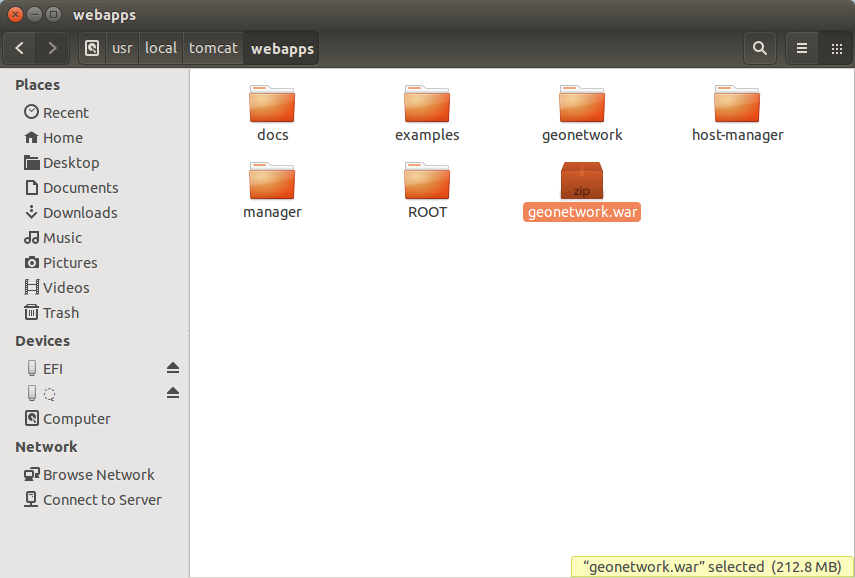
Task: Eject the unnamed second device
Action: pos(173,393)
